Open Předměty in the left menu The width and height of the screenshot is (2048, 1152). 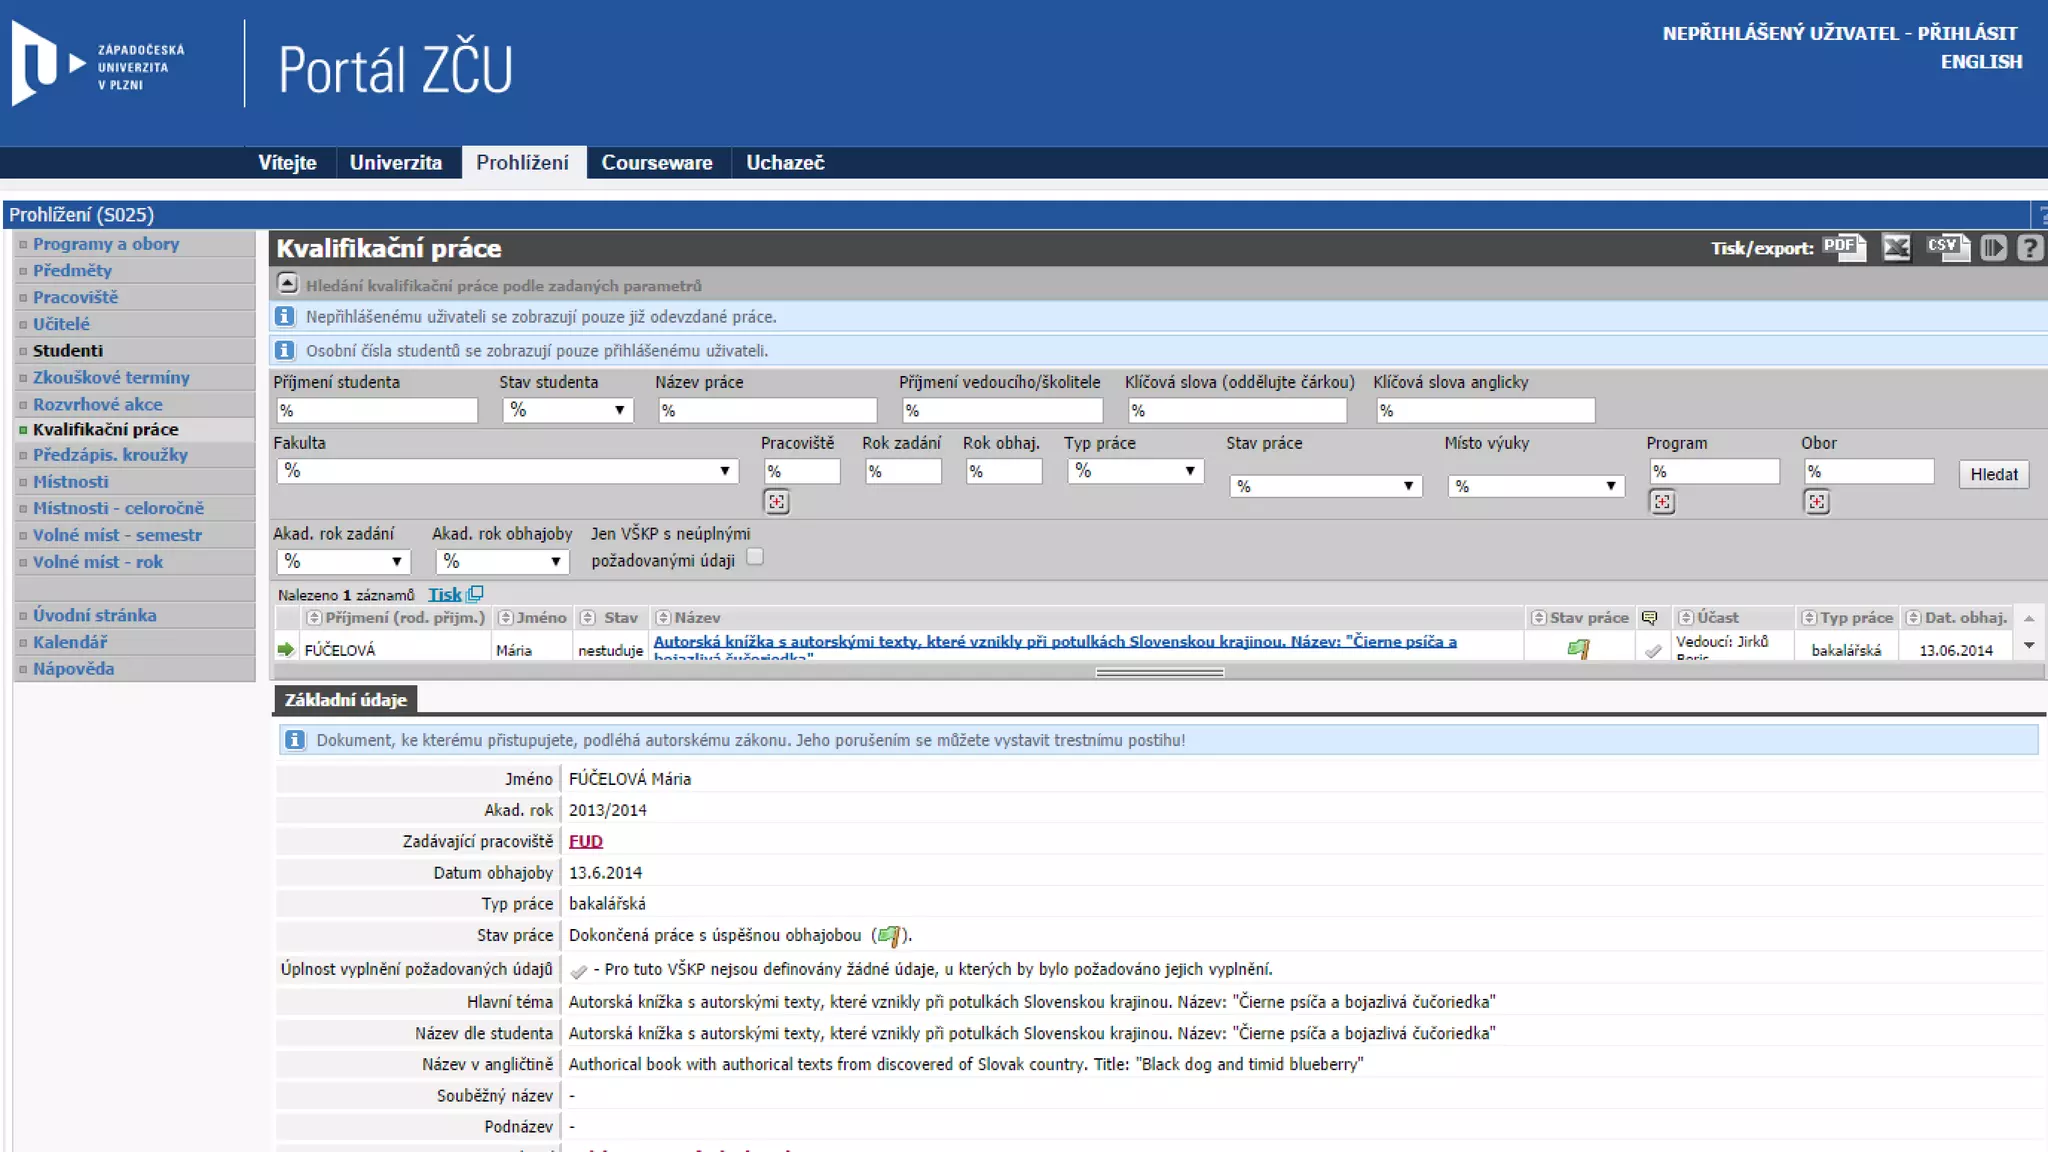tap(72, 270)
